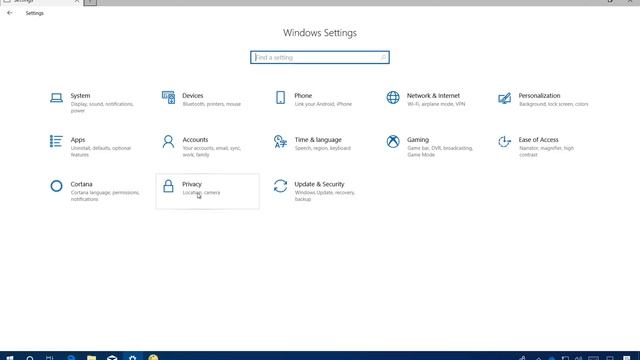Open the Cortana circle icon

pyautogui.click(x=56, y=186)
